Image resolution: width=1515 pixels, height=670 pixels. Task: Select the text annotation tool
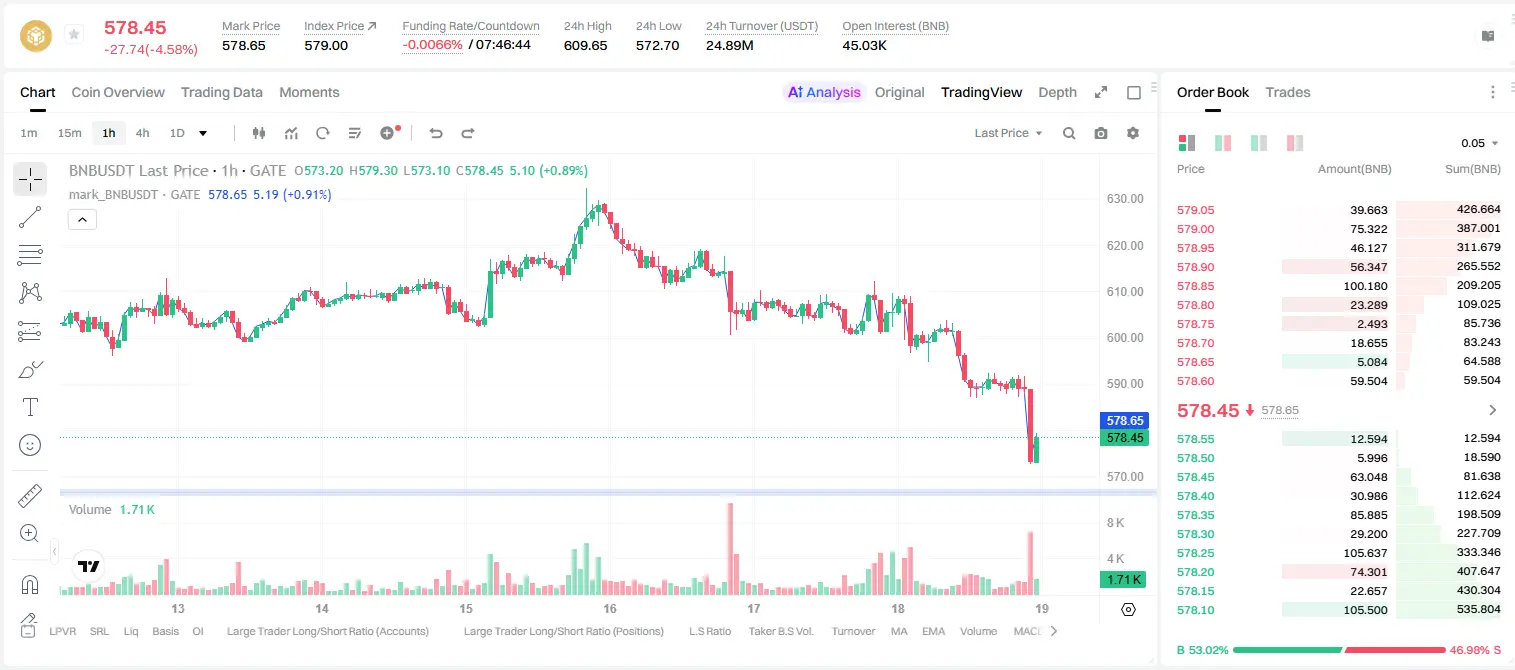pos(30,407)
